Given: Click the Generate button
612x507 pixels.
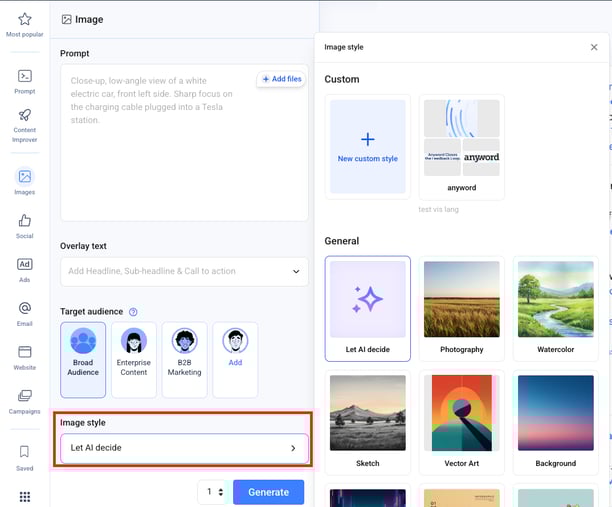Looking at the screenshot, I should 268,492.
